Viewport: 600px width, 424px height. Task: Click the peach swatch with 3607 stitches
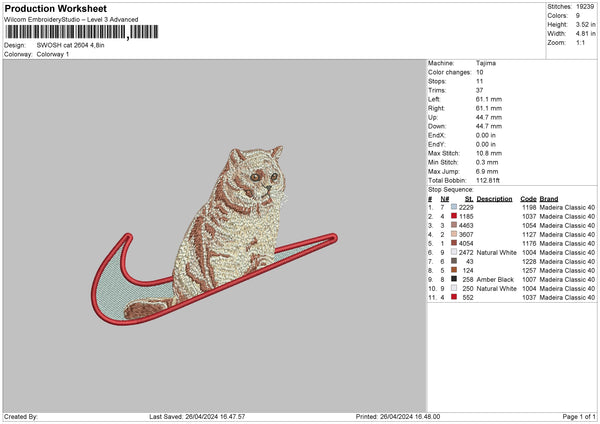pyautogui.click(x=454, y=233)
